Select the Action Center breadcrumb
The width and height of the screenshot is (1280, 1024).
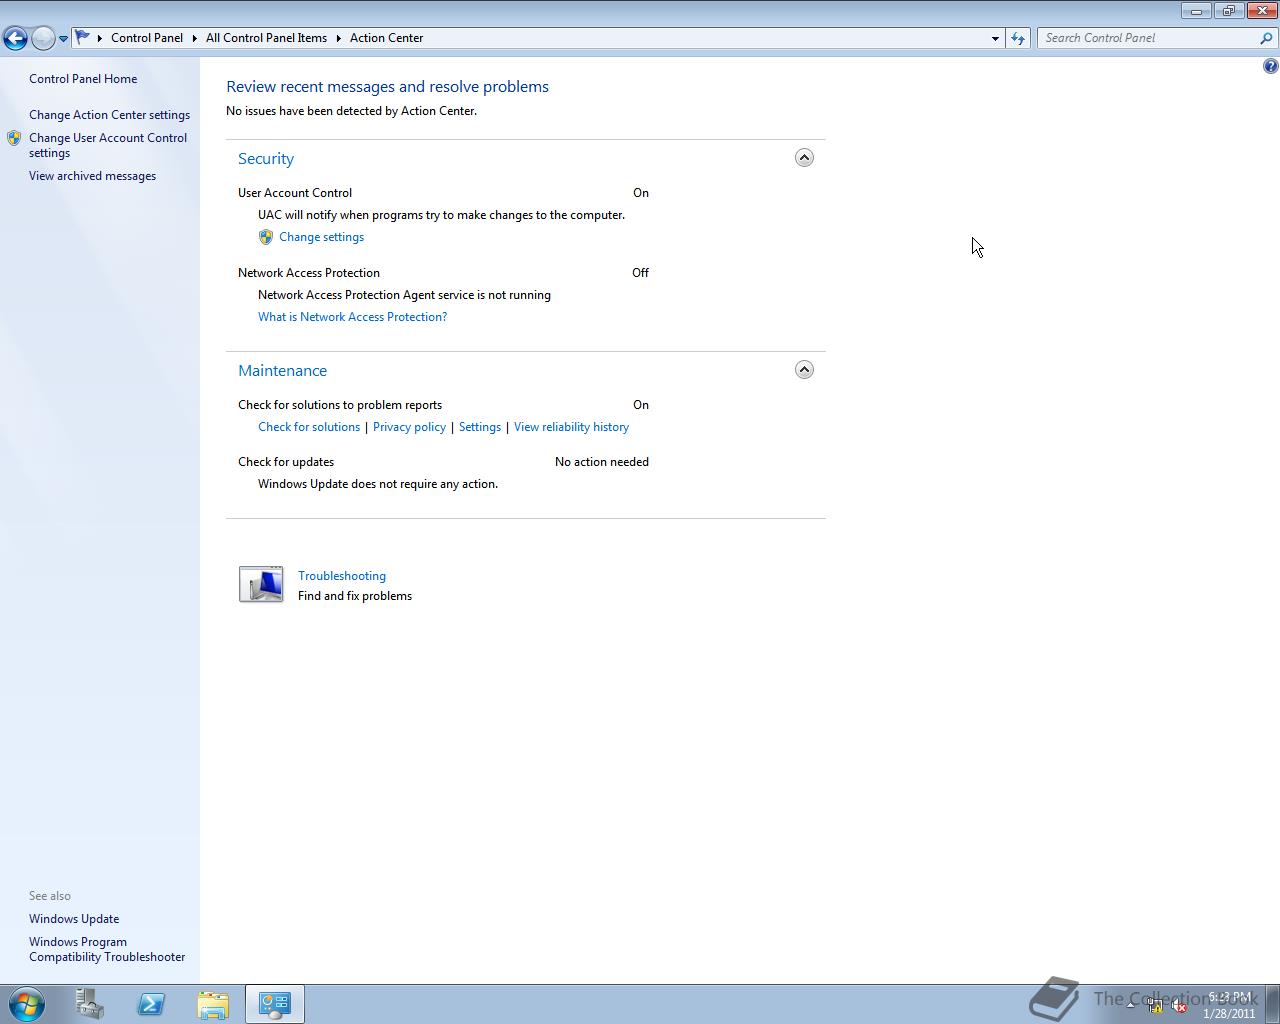[386, 38]
